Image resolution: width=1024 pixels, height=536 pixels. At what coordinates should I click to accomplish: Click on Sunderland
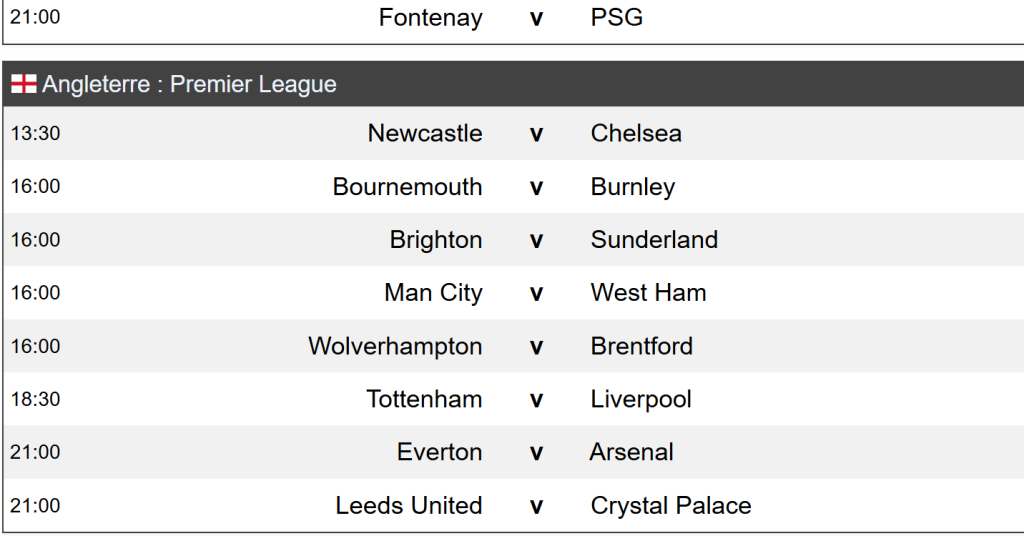(x=654, y=240)
